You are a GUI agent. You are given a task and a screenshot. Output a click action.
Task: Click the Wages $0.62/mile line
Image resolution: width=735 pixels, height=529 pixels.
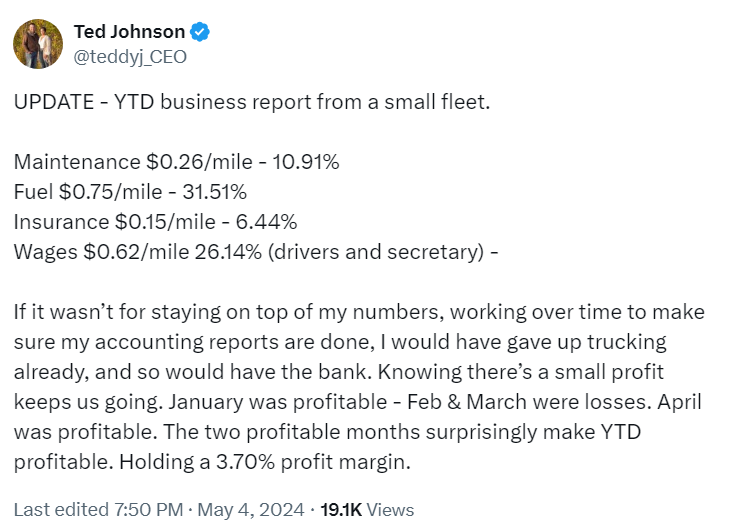pyautogui.click(x=256, y=252)
